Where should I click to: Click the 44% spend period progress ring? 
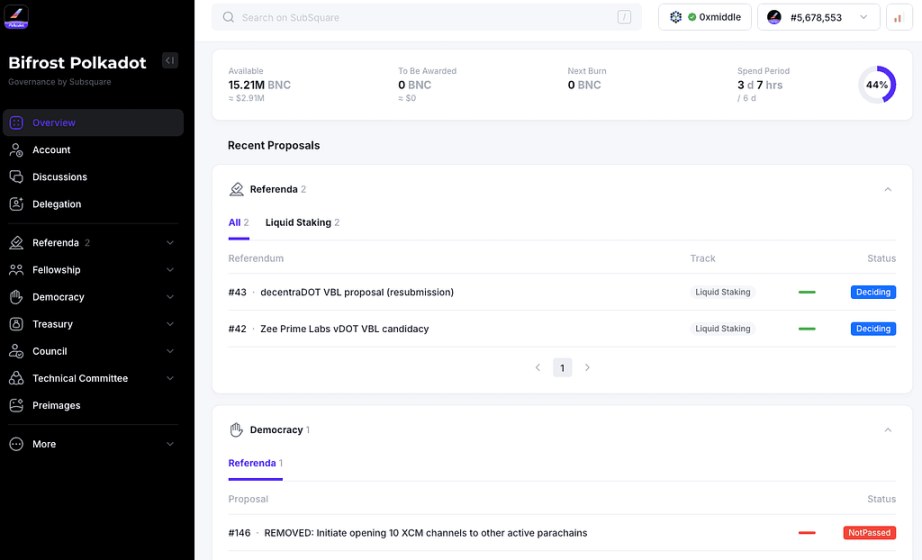click(x=877, y=85)
